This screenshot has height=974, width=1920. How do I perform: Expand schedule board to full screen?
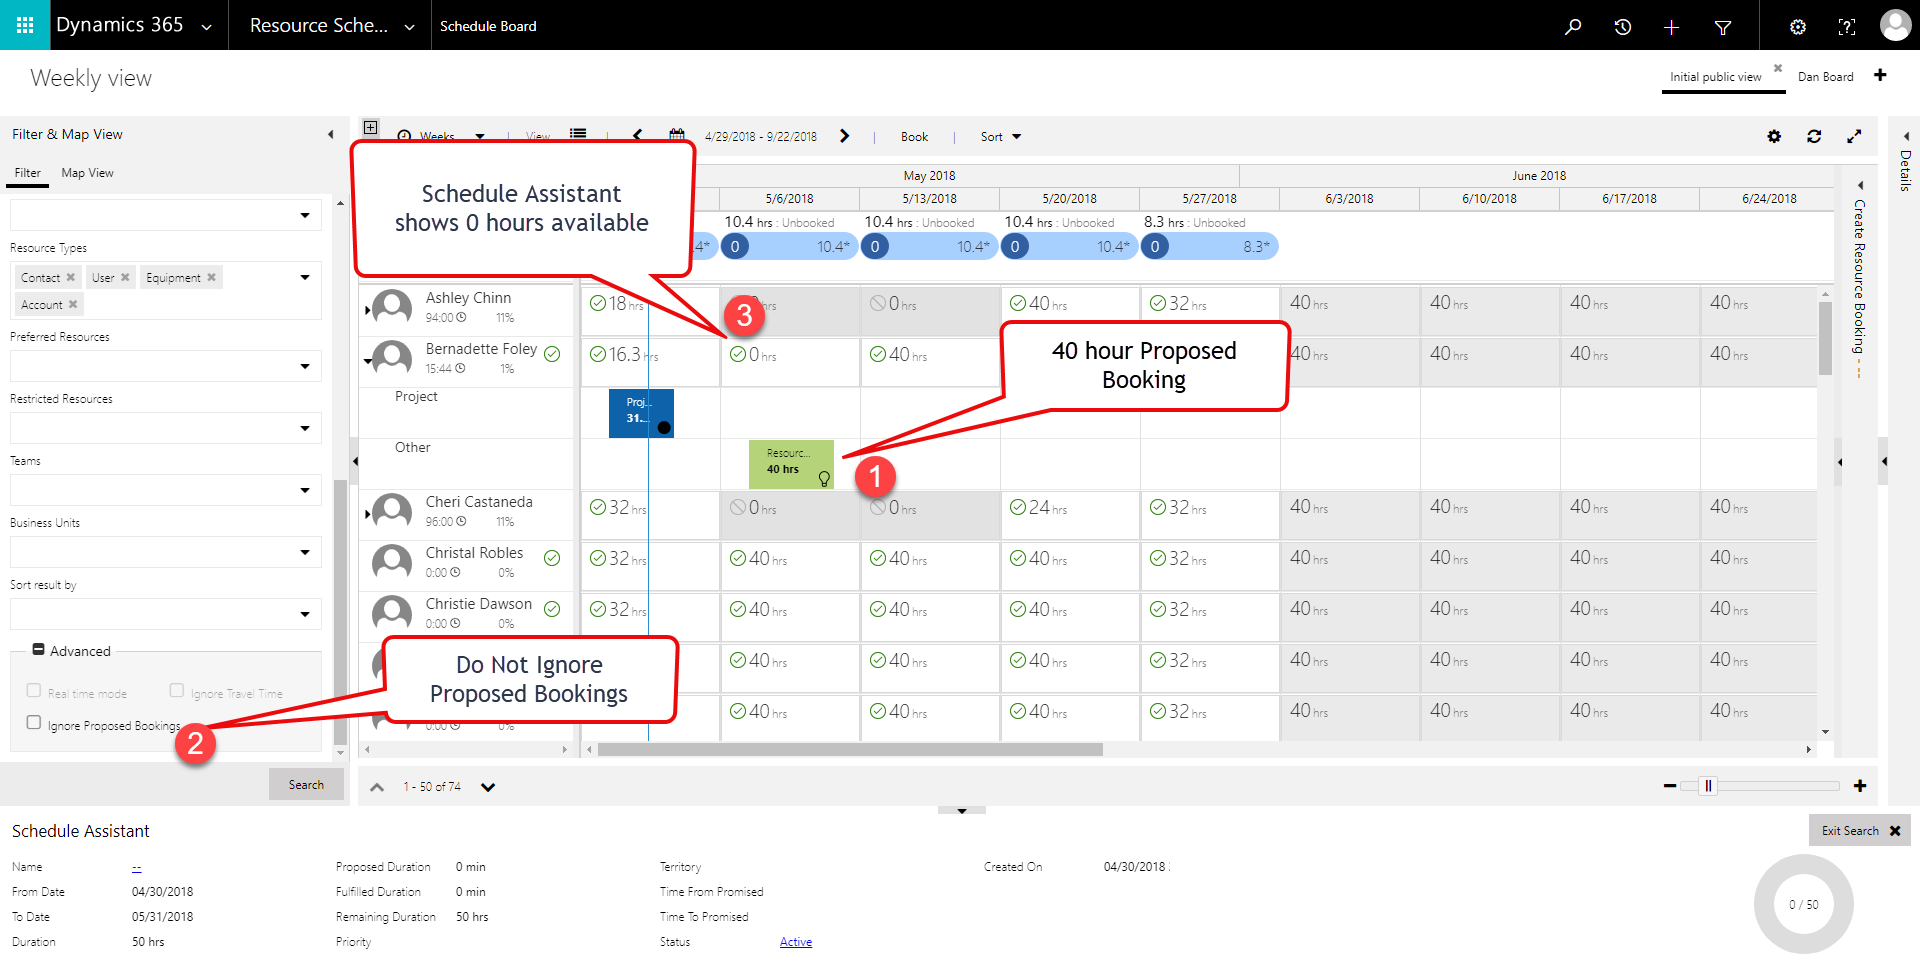[1855, 136]
